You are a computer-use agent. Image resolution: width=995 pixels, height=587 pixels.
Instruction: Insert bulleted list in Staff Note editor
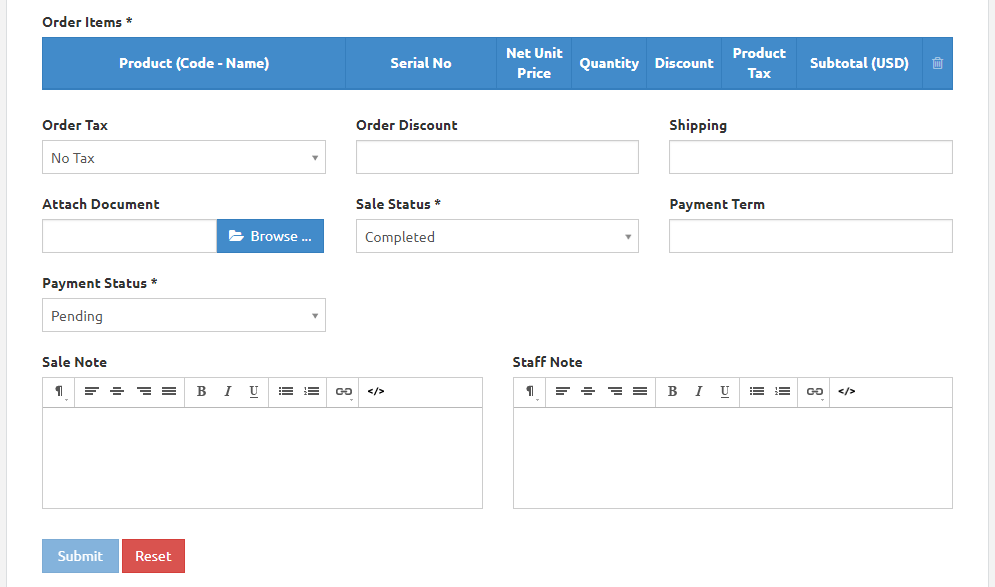757,391
